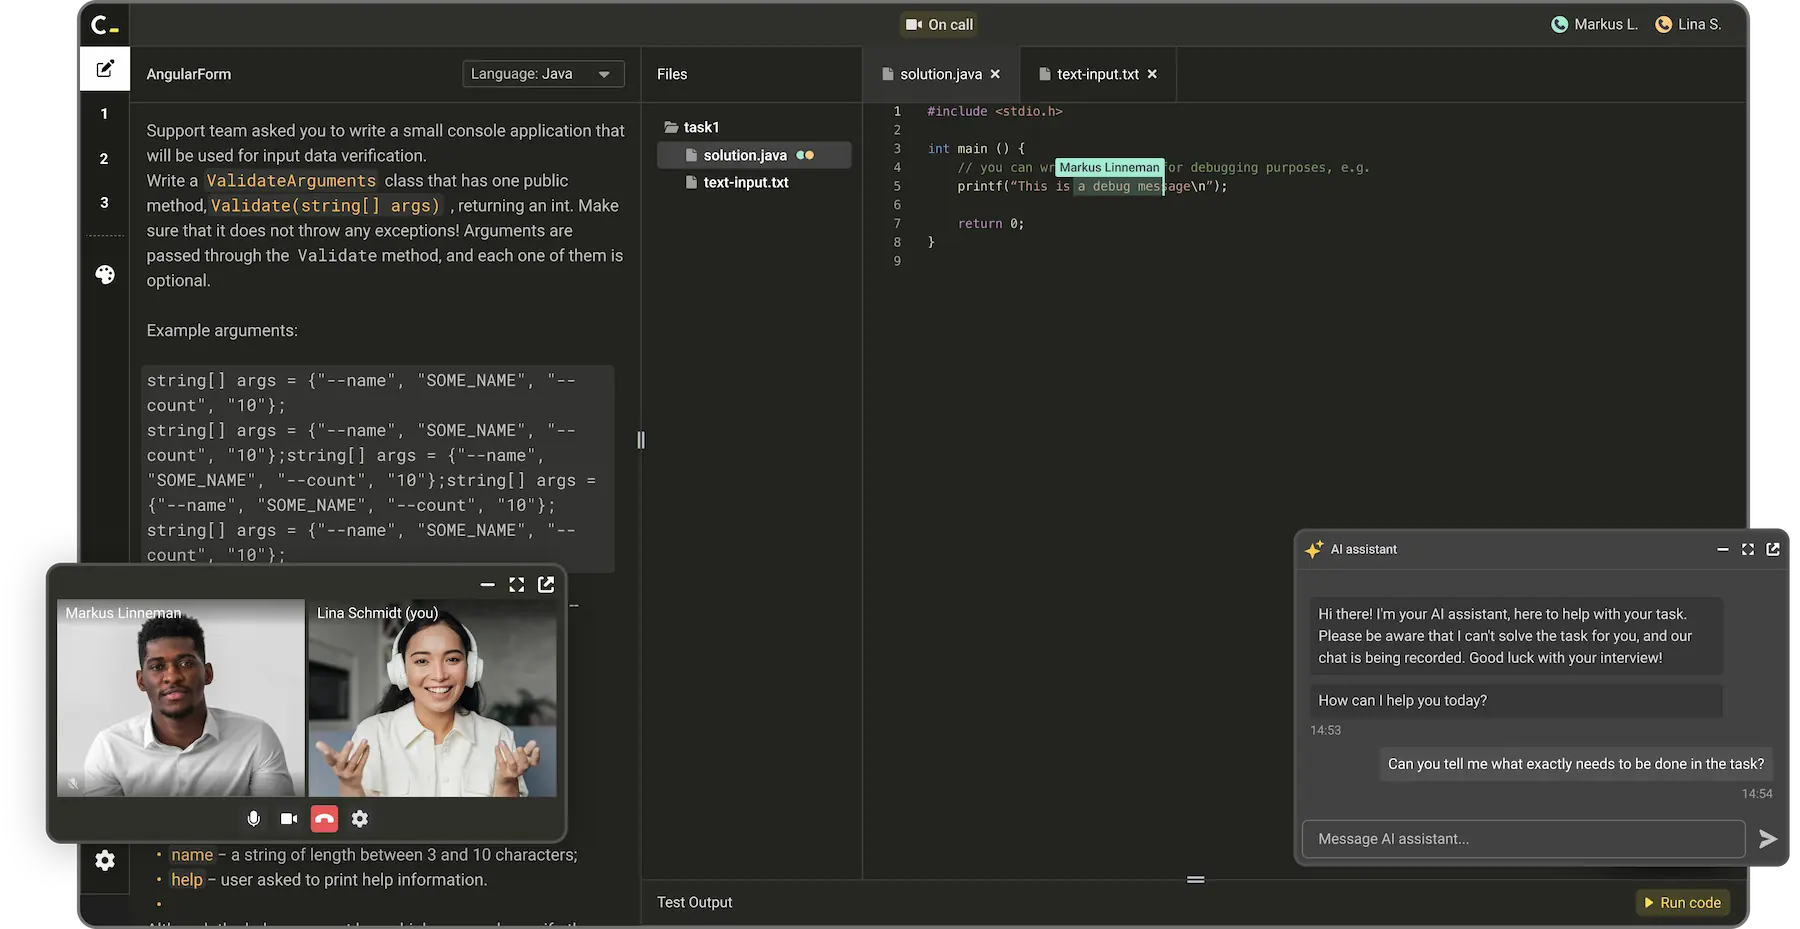Image resolution: width=1800 pixels, height=929 pixels.
Task: Open the task editor pencil icon in the sidebar
Action: [105, 69]
